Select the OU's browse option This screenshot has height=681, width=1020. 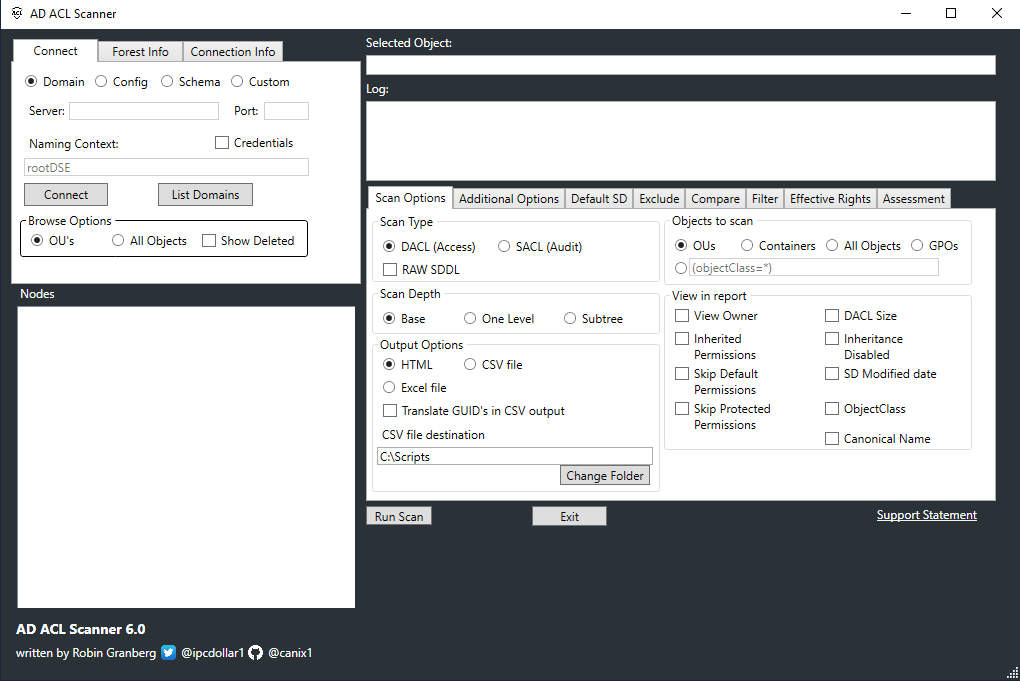[37, 241]
